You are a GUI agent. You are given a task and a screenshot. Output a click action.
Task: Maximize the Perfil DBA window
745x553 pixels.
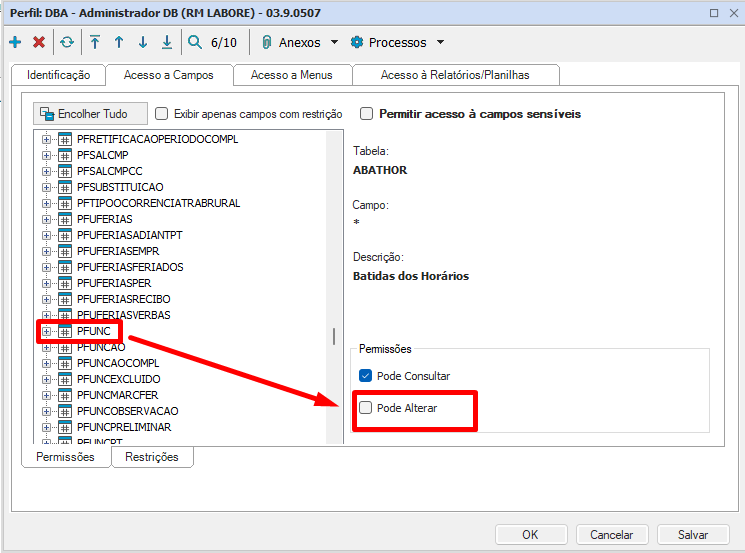[x=714, y=13]
